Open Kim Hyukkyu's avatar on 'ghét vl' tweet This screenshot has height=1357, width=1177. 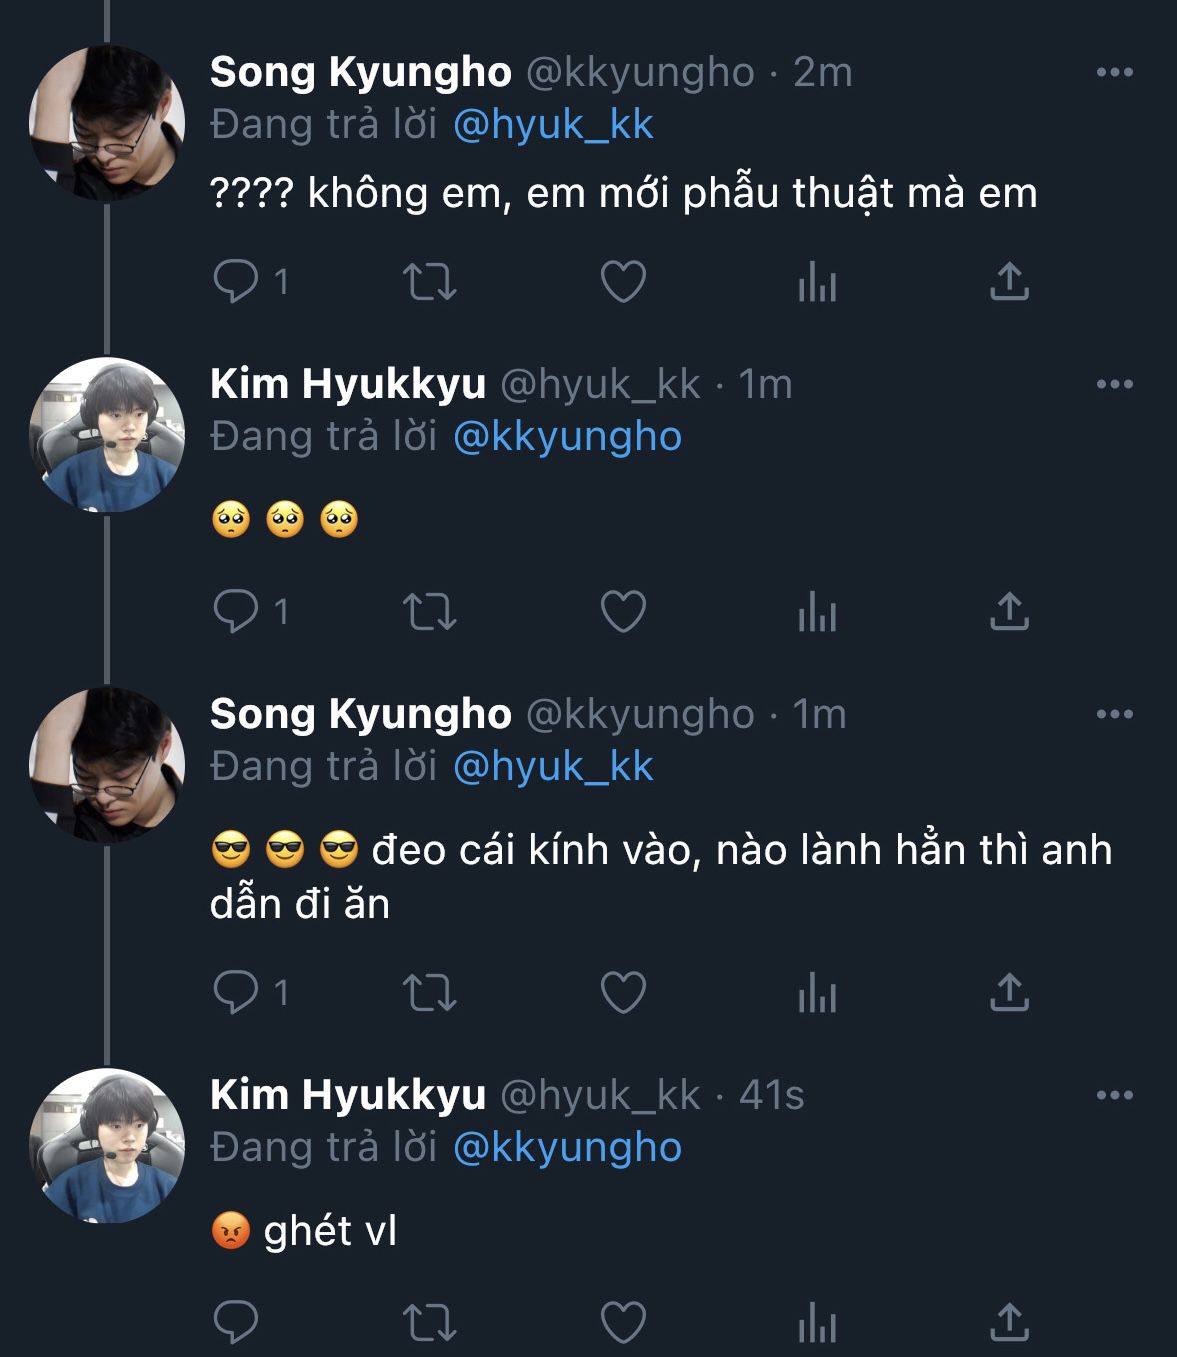click(x=107, y=1146)
